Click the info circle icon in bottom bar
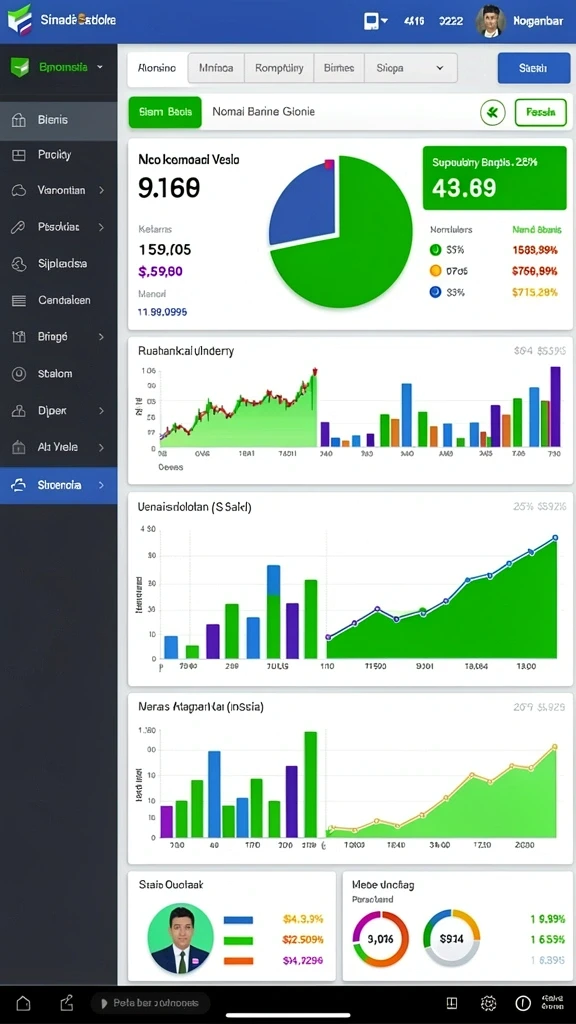The image size is (576, 1024). (x=522, y=1002)
